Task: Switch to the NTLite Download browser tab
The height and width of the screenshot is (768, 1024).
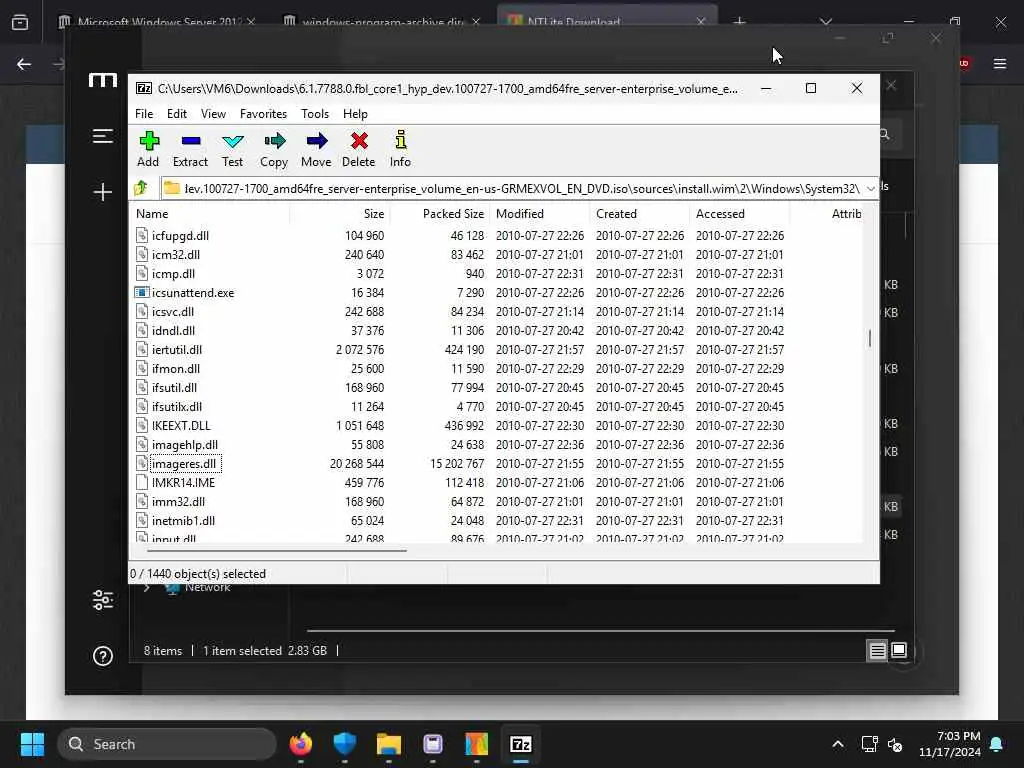Action: tap(607, 22)
